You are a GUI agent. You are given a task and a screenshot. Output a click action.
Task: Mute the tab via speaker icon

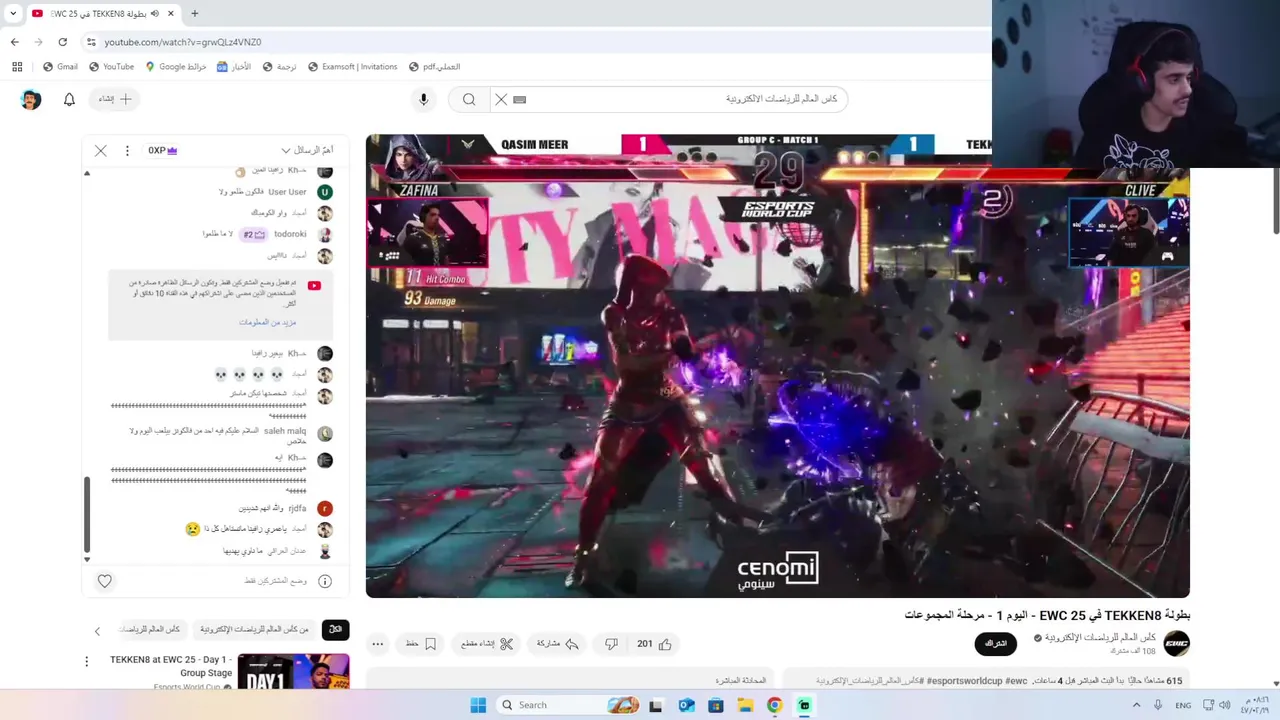(x=154, y=14)
